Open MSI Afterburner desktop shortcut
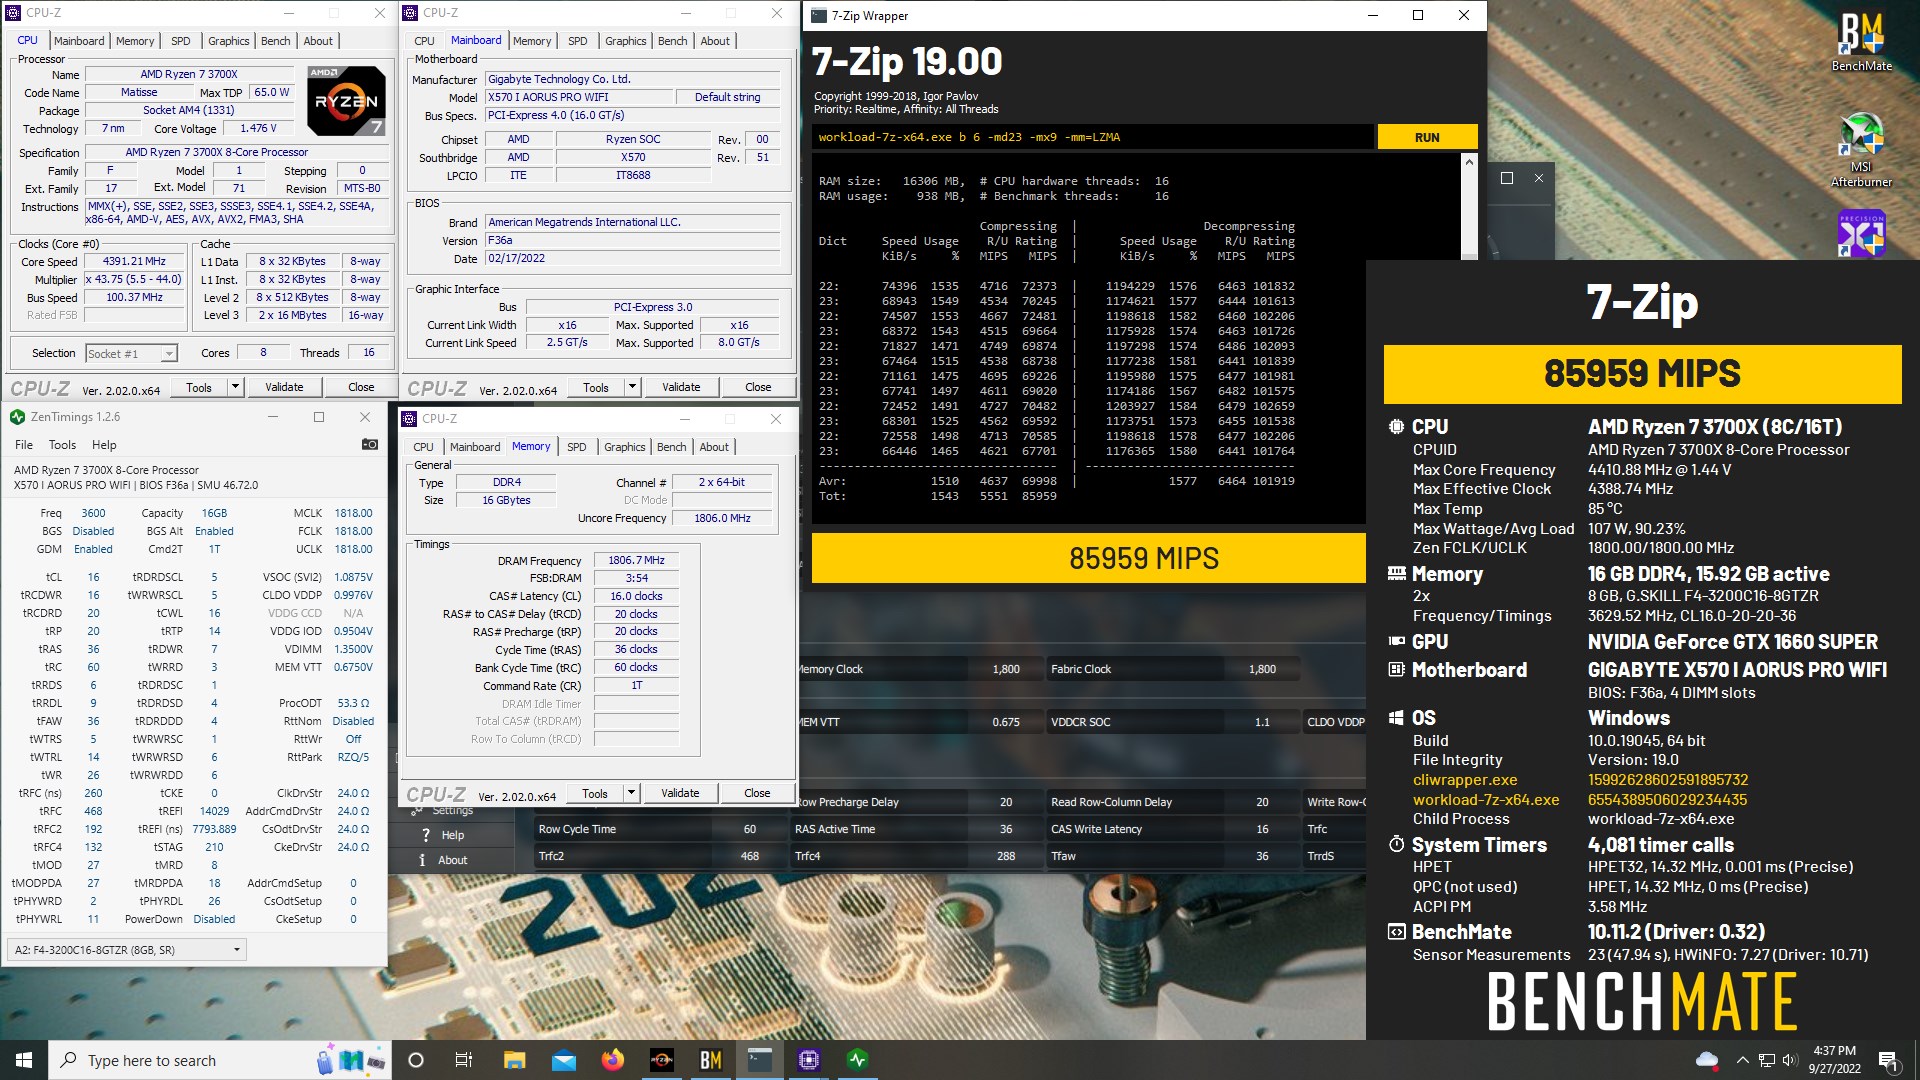1920x1080 pixels. [1861, 148]
